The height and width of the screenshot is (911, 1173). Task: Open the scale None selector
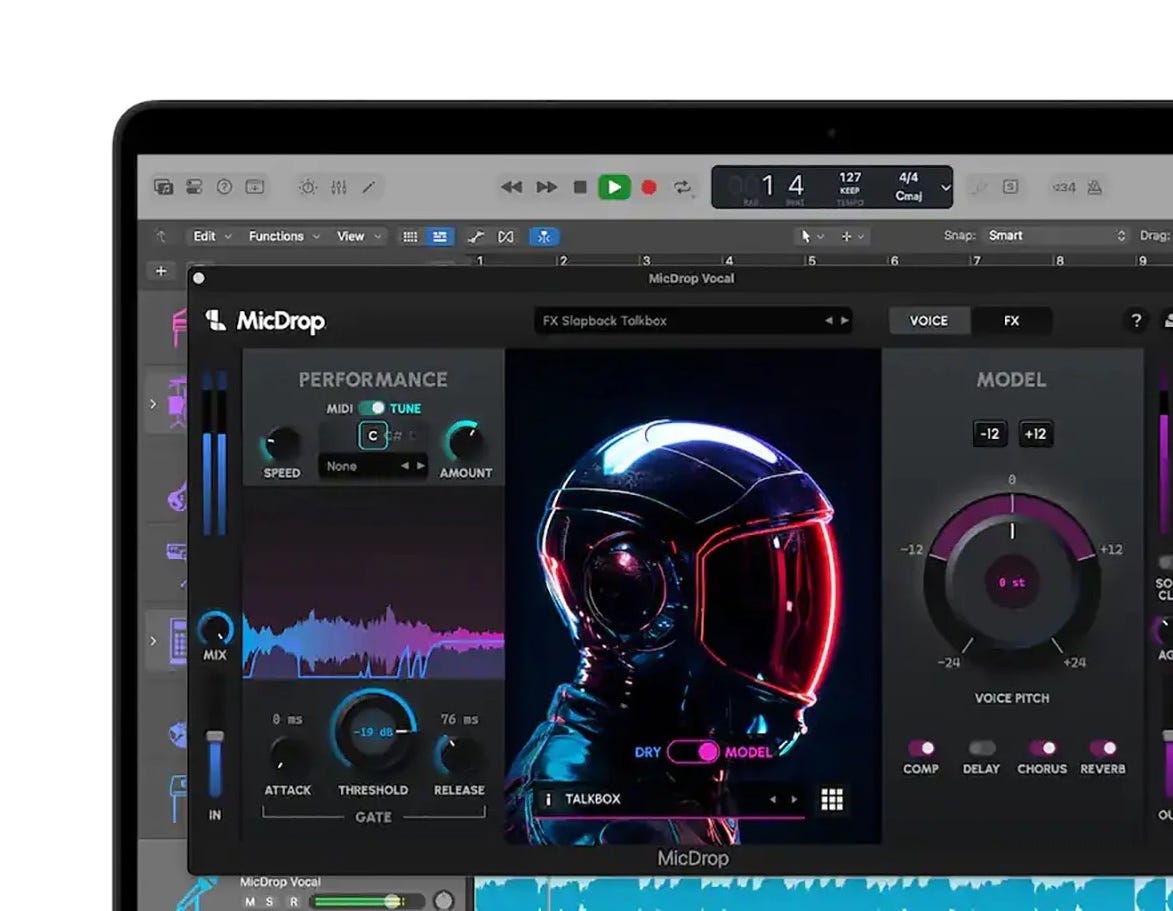(x=372, y=466)
